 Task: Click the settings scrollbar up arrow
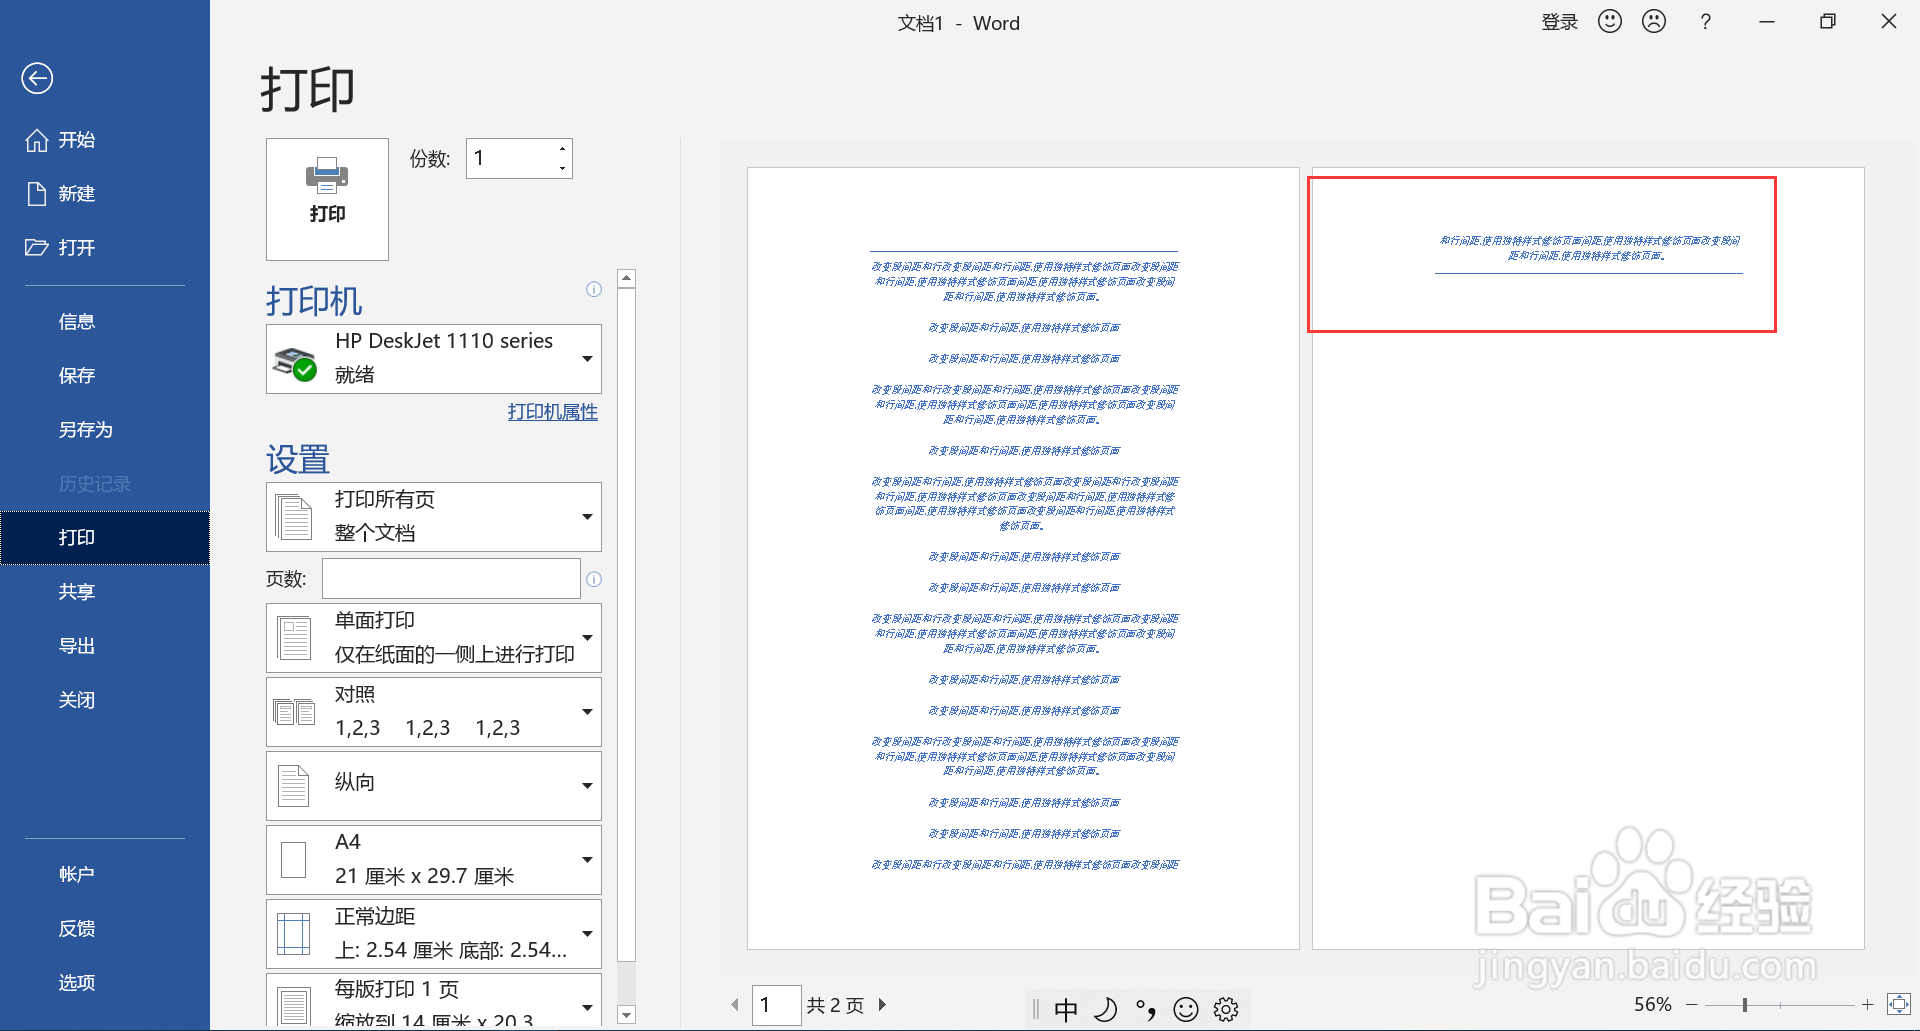[627, 278]
